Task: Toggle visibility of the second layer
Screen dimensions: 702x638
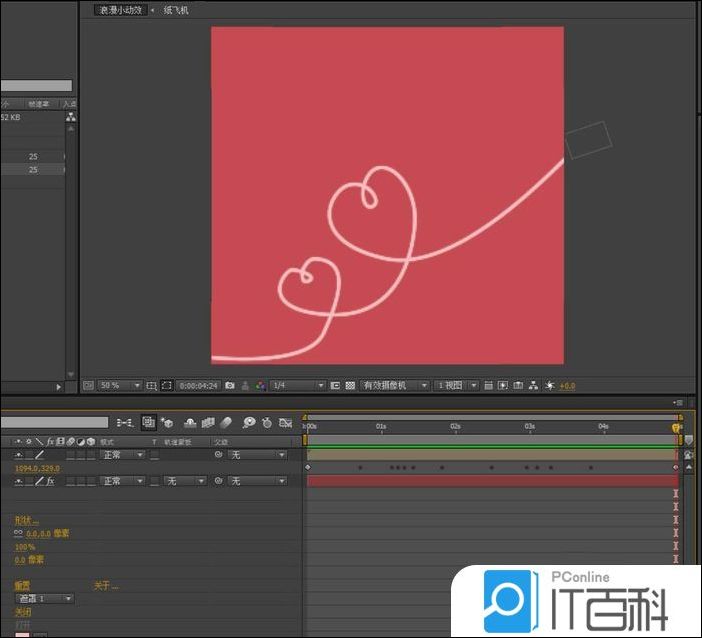Action: (18, 481)
